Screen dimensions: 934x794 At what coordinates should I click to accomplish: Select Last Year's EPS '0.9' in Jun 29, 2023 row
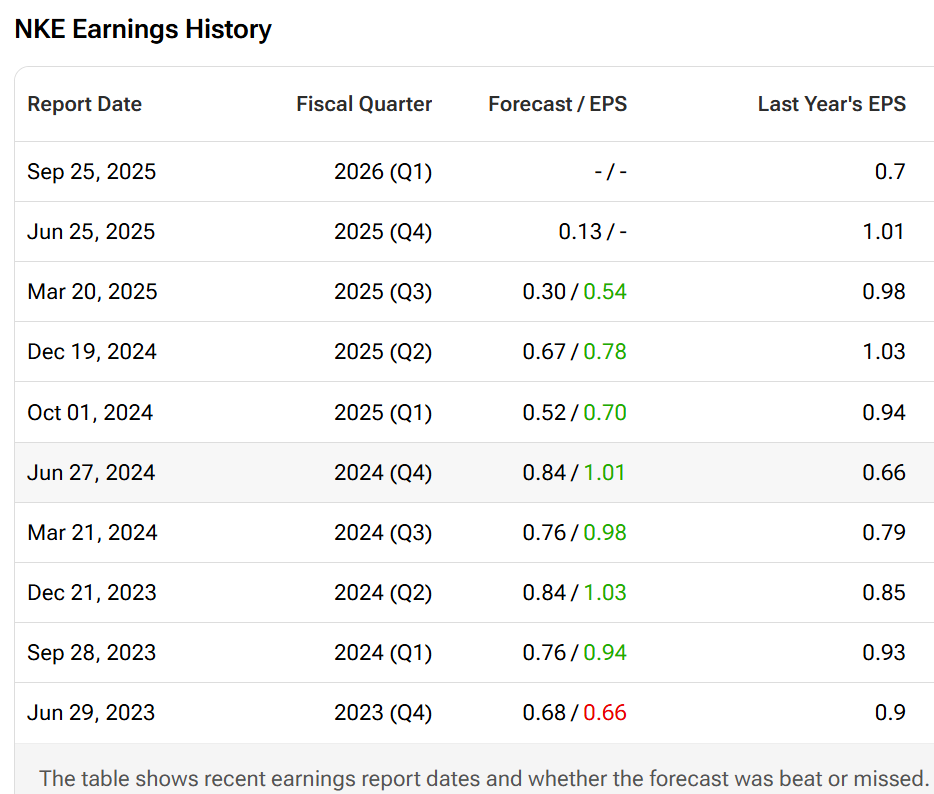click(x=890, y=713)
